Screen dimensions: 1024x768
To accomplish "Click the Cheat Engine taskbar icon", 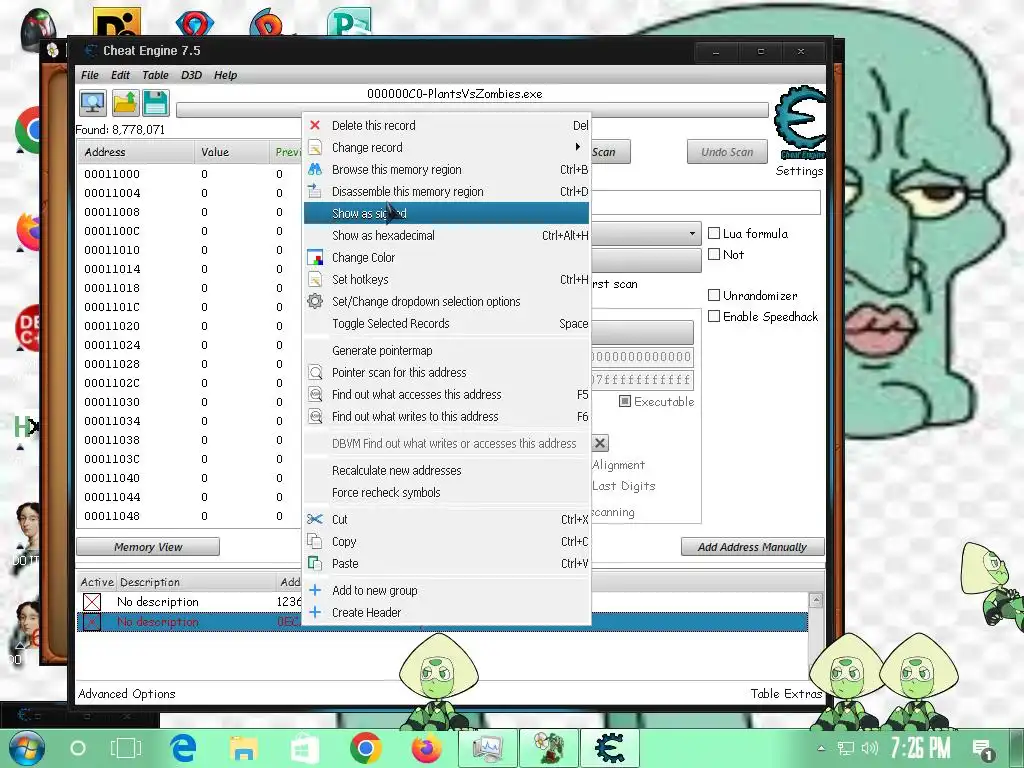I will [x=609, y=748].
